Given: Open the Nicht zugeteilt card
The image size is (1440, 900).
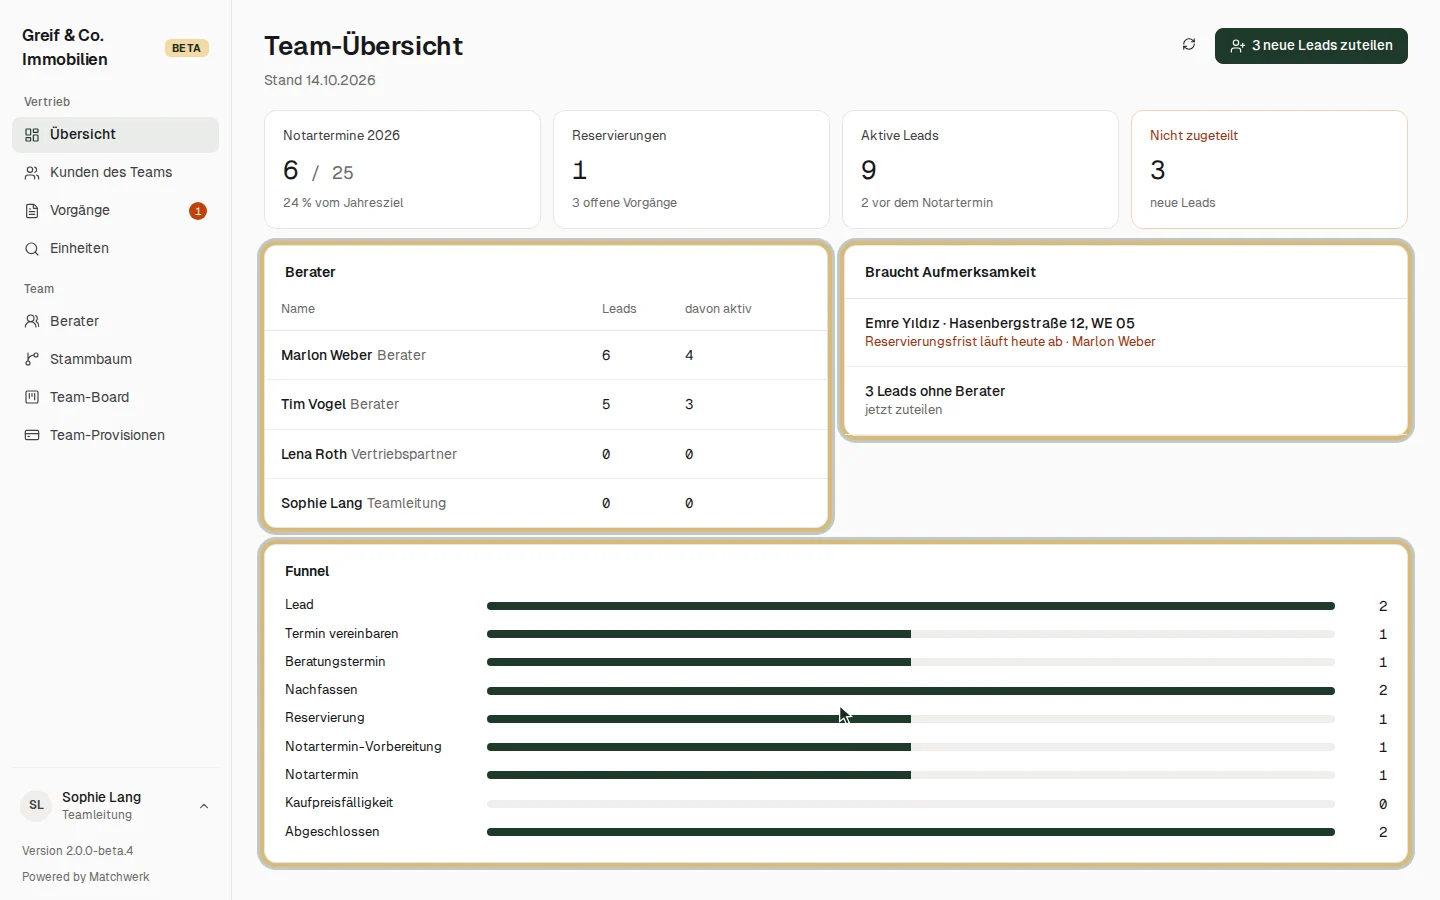Looking at the screenshot, I should tap(1269, 169).
